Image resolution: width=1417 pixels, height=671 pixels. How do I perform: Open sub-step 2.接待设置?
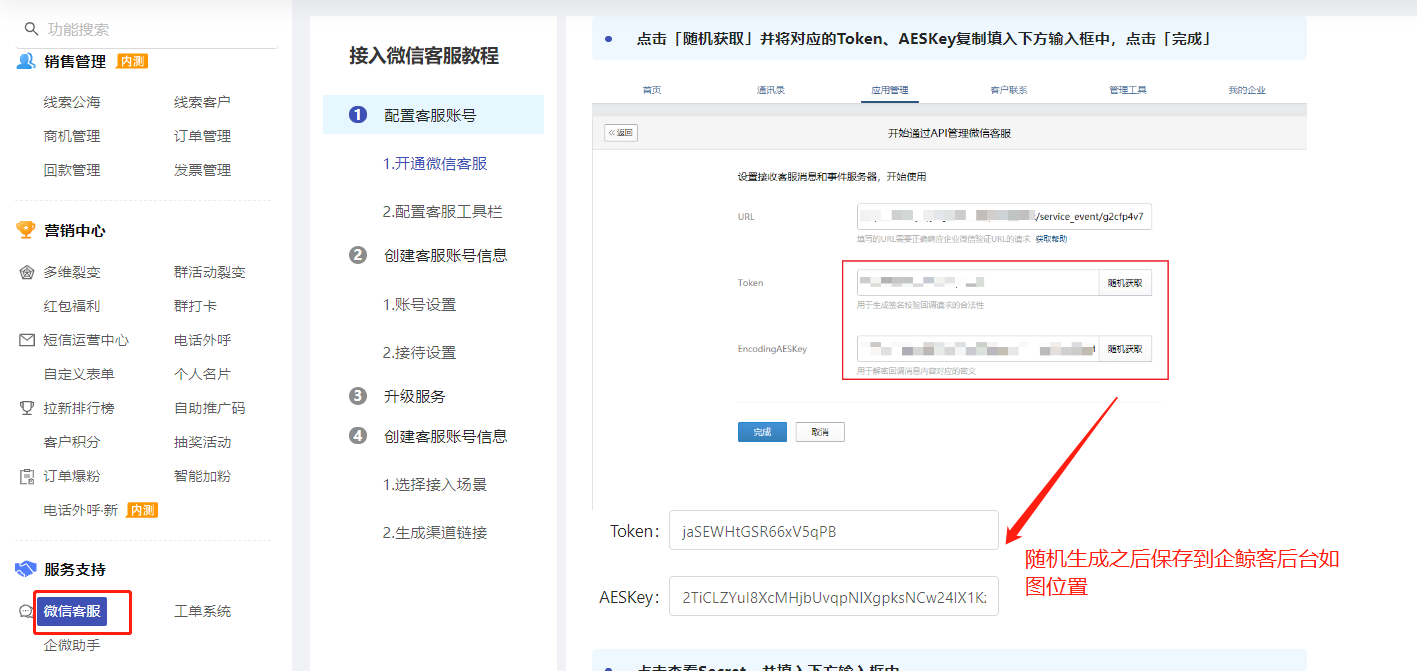click(420, 353)
